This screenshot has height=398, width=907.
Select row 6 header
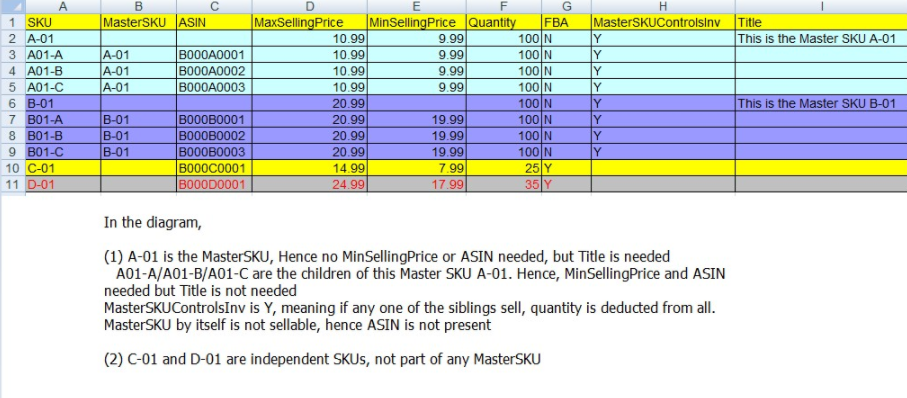(12, 104)
